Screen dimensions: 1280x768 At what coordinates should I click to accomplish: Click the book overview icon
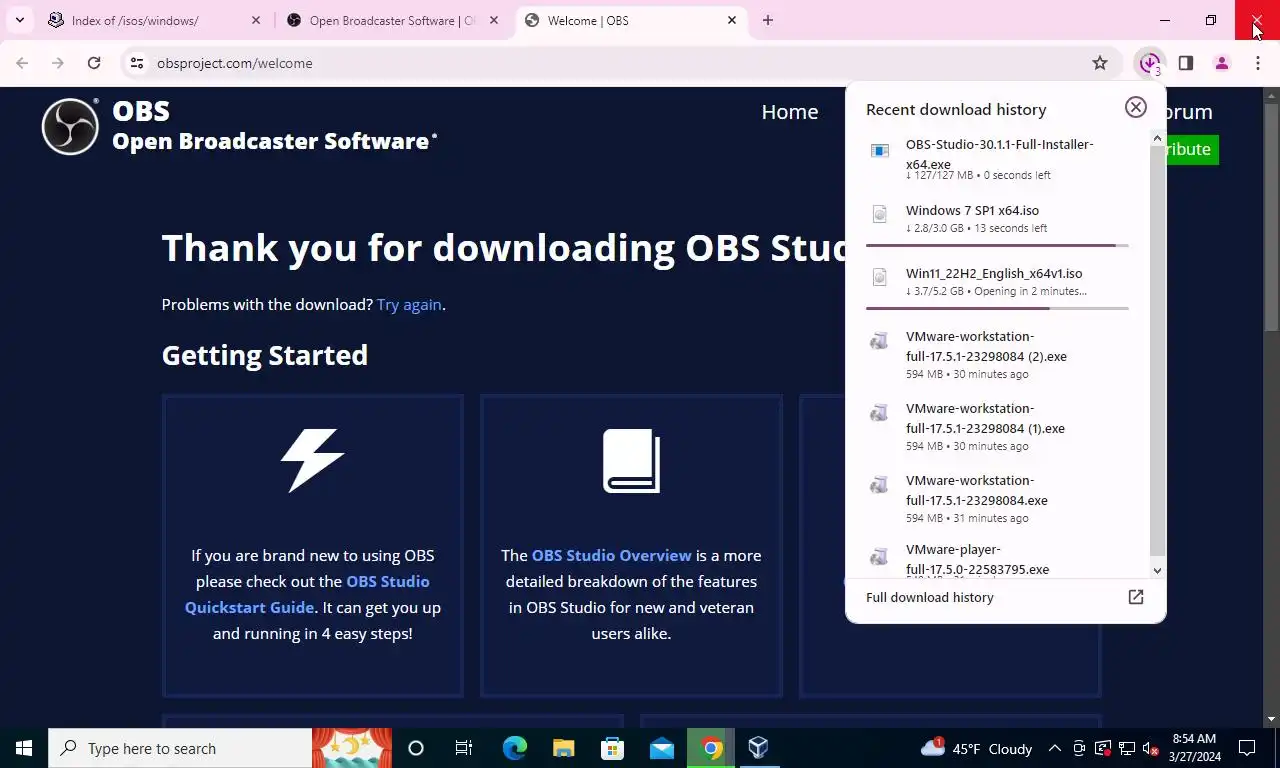pos(631,461)
